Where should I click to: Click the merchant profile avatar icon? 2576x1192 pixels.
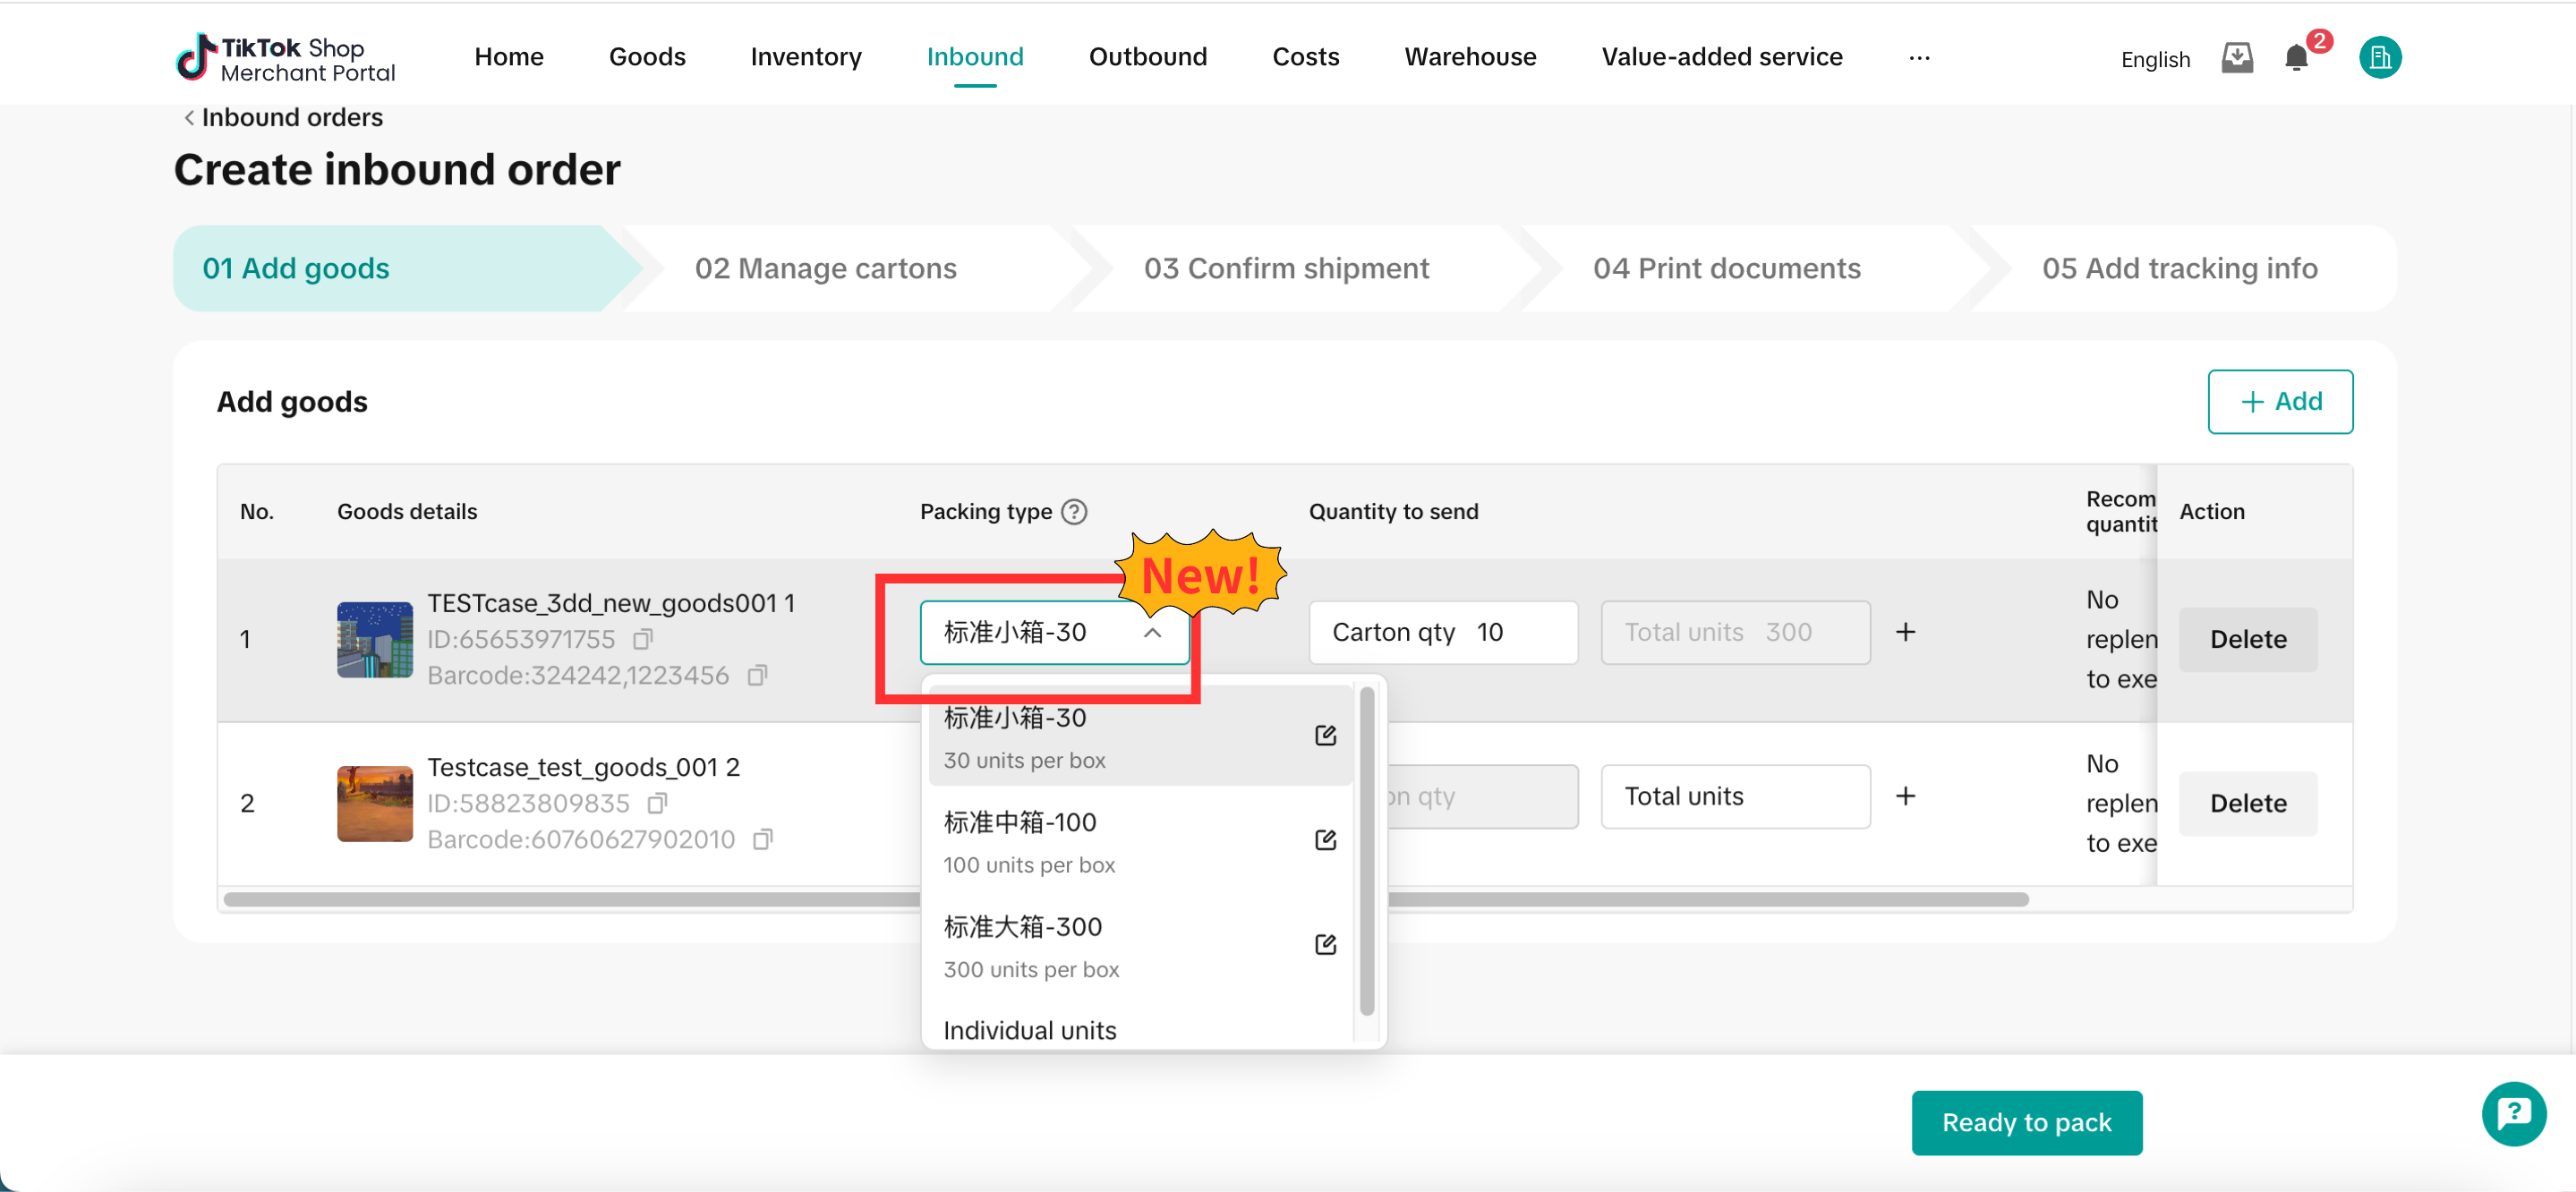(x=2379, y=58)
